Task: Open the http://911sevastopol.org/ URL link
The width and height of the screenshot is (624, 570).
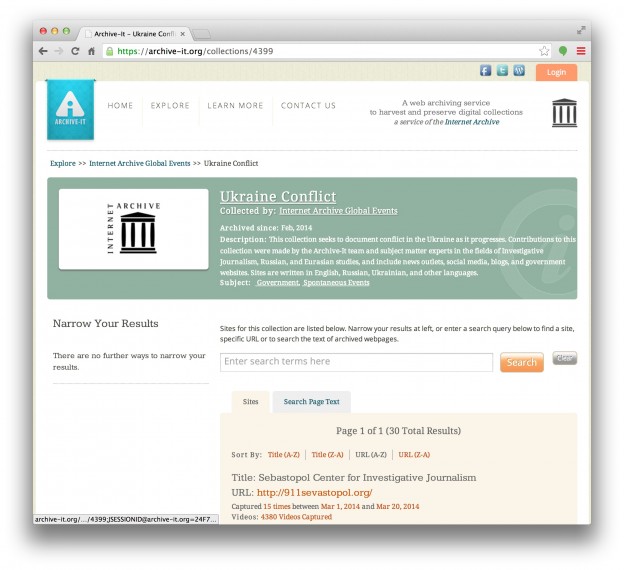Action: (x=314, y=493)
